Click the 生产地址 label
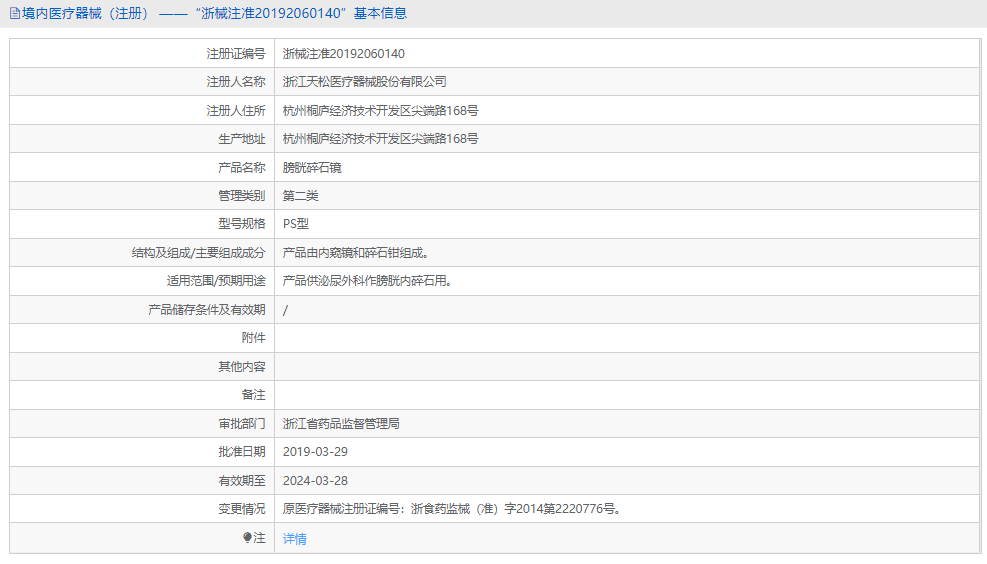The height and width of the screenshot is (564, 987). [242, 138]
